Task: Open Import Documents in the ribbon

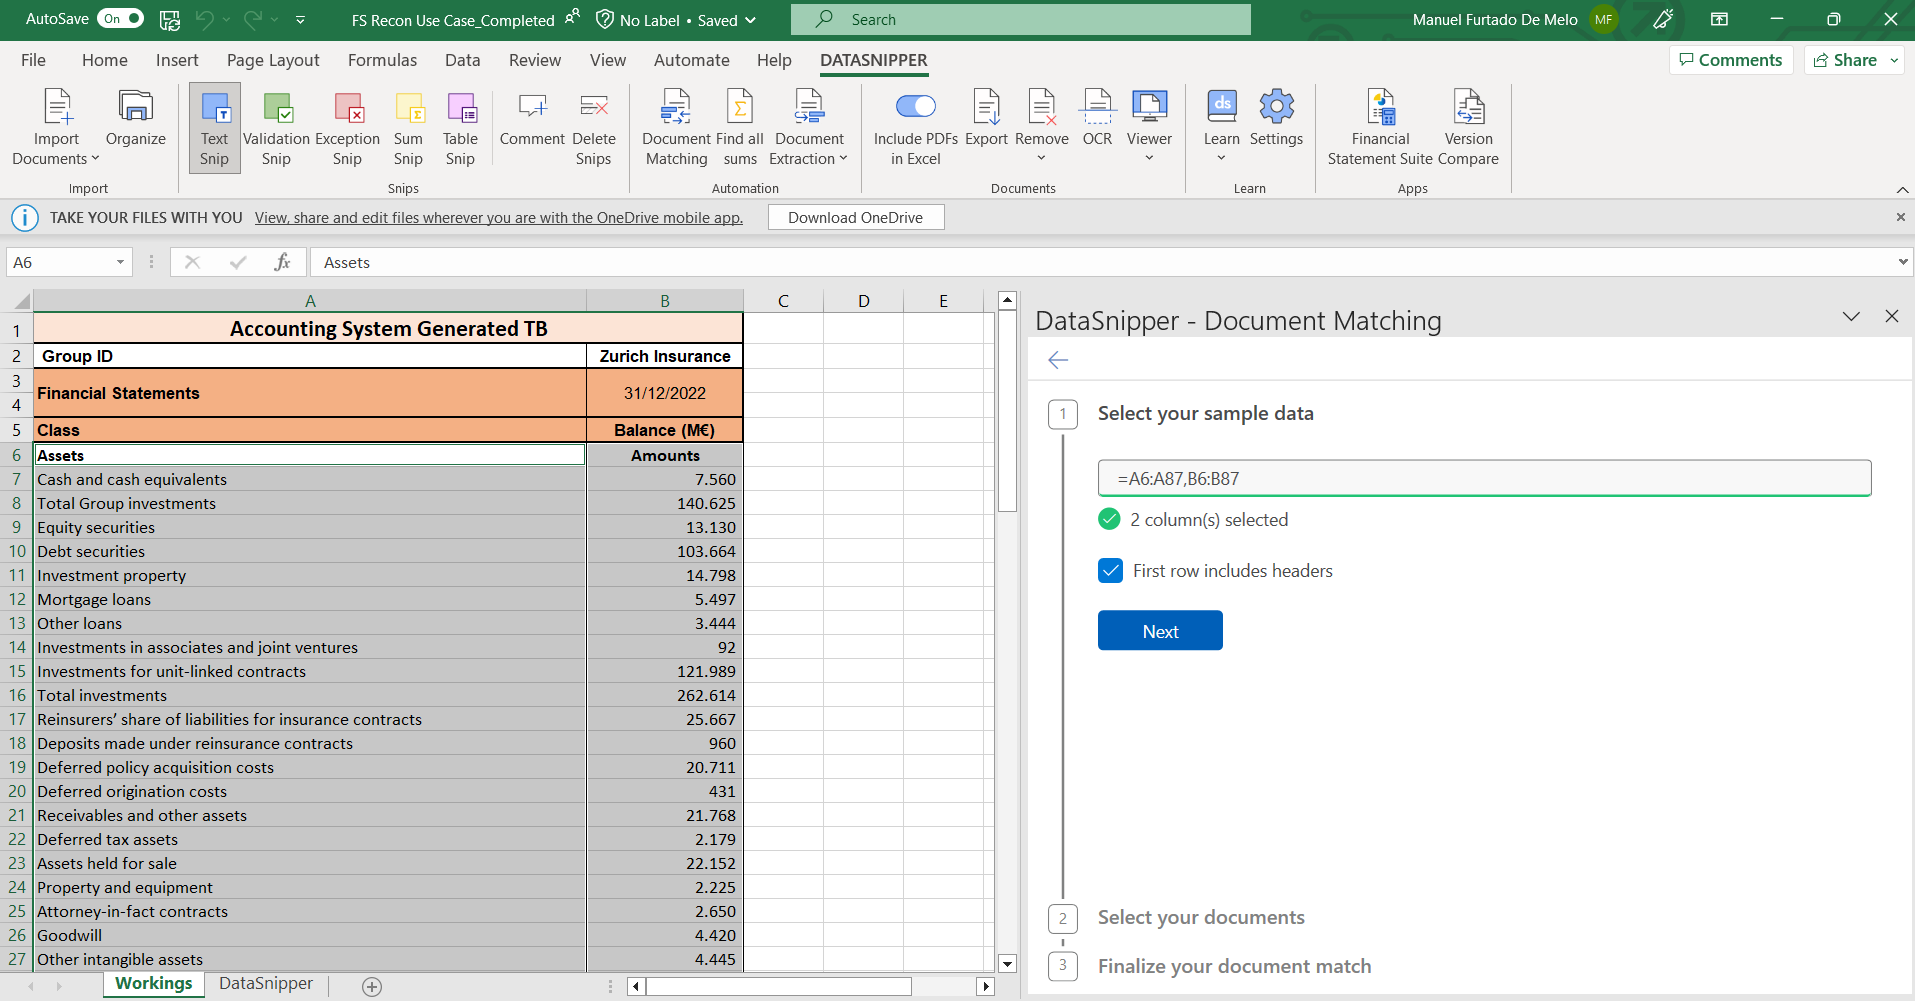Action: coord(56,127)
